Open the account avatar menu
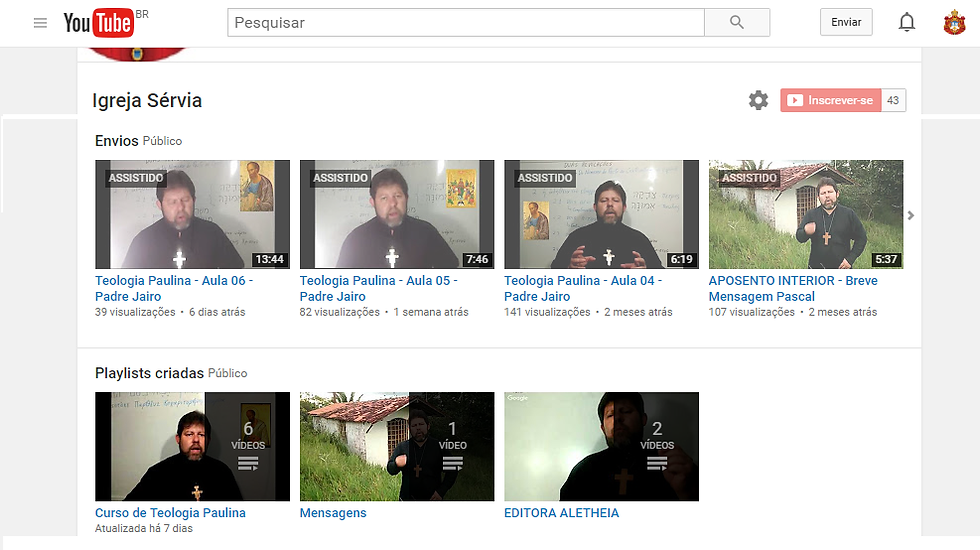Viewport: 980px width, 550px height. (x=954, y=22)
